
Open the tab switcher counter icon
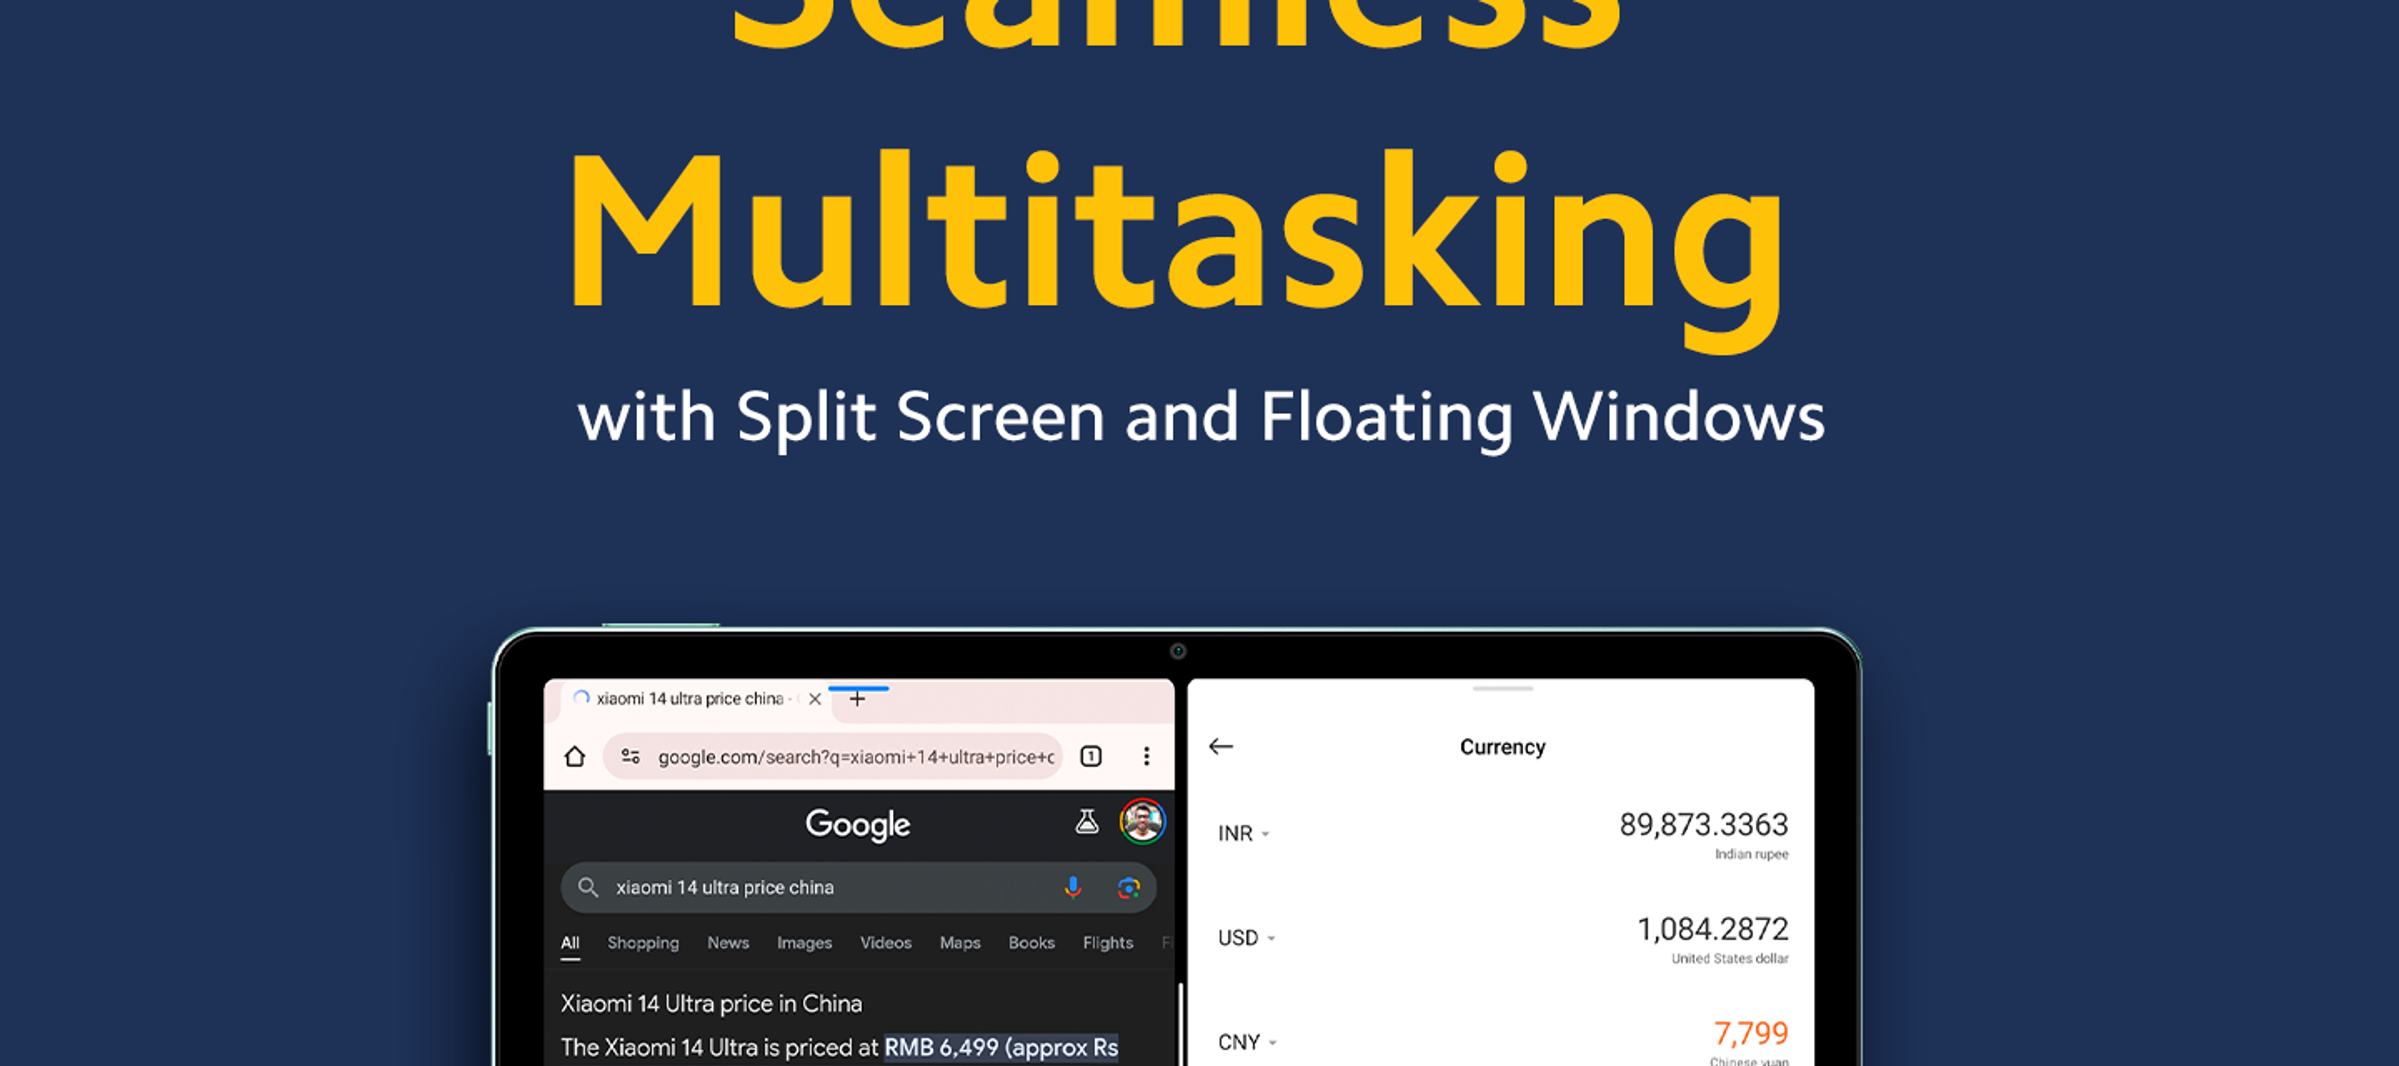[x=1091, y=756]
